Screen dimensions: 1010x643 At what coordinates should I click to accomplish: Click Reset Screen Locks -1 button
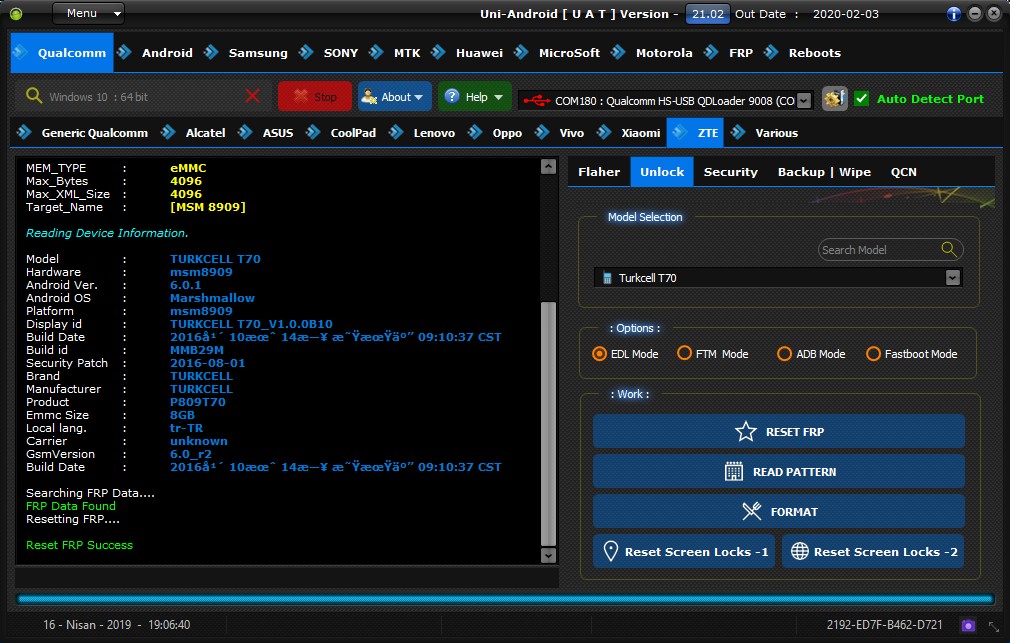point(685,552)
